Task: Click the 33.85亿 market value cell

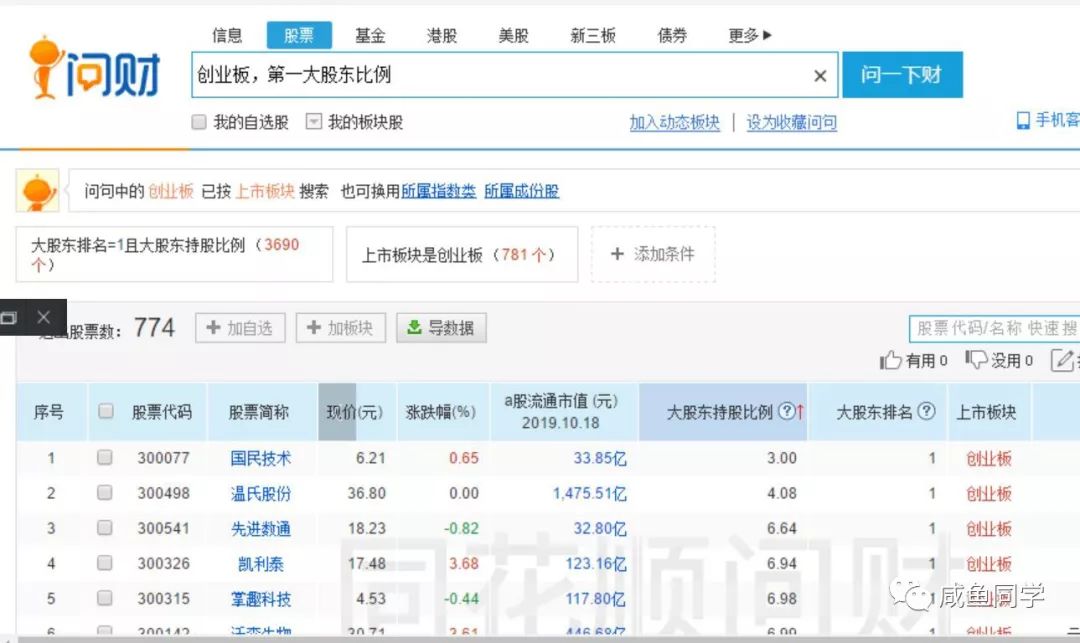Action: pos(600,458)
